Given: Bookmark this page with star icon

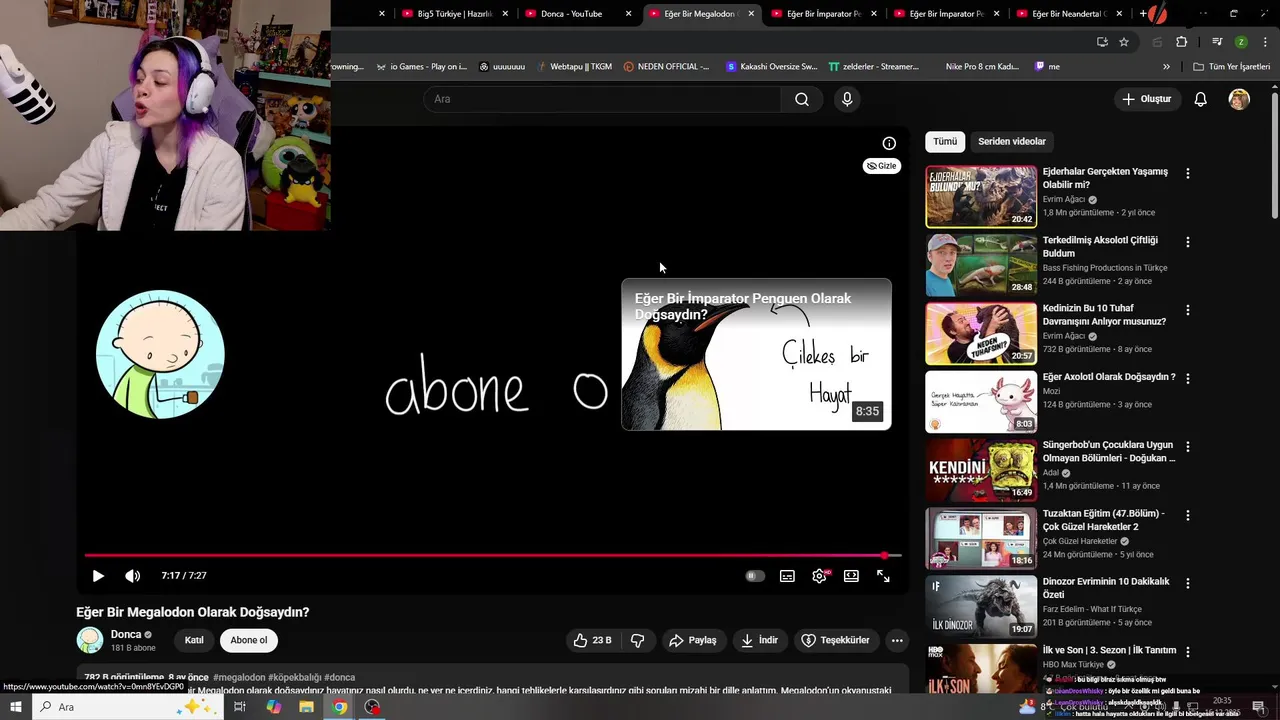Looking at the screenshot, I should coord(1124,42).
